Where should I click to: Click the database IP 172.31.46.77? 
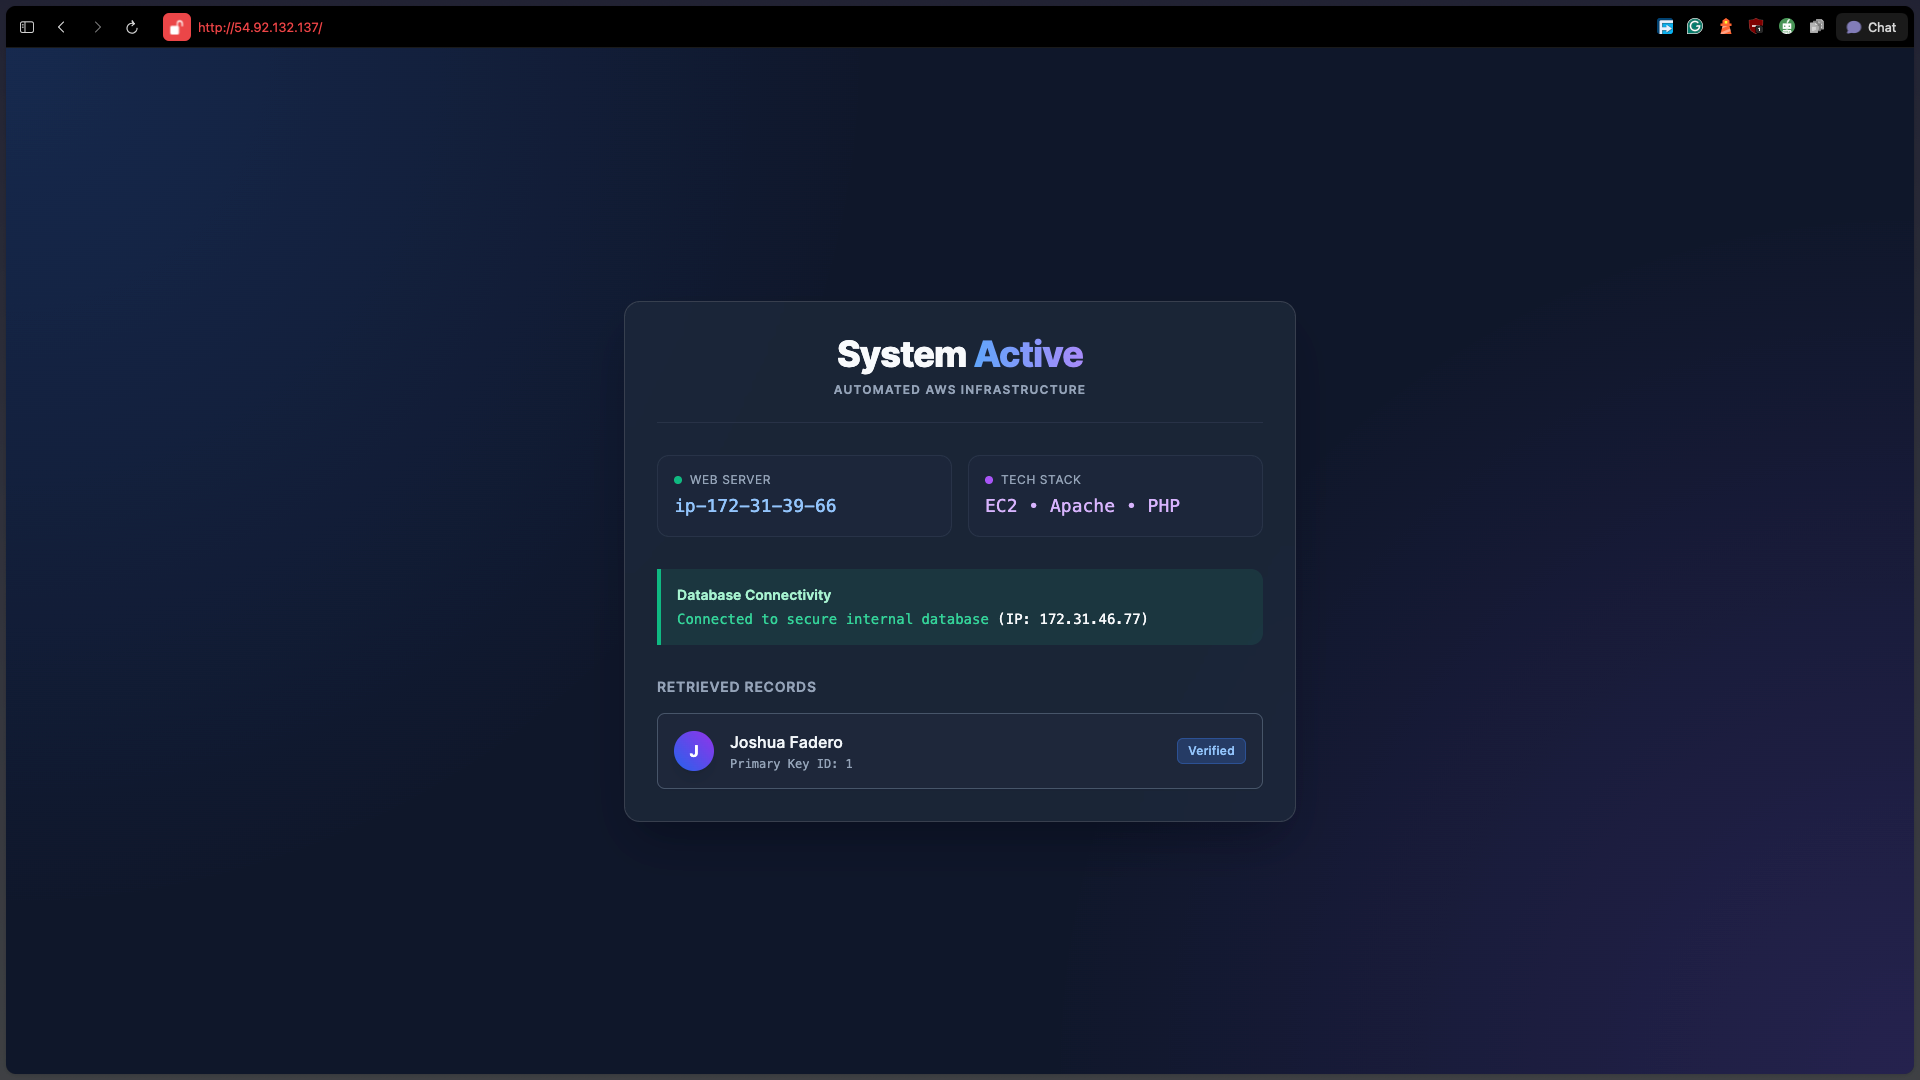tap(1090, 619)
